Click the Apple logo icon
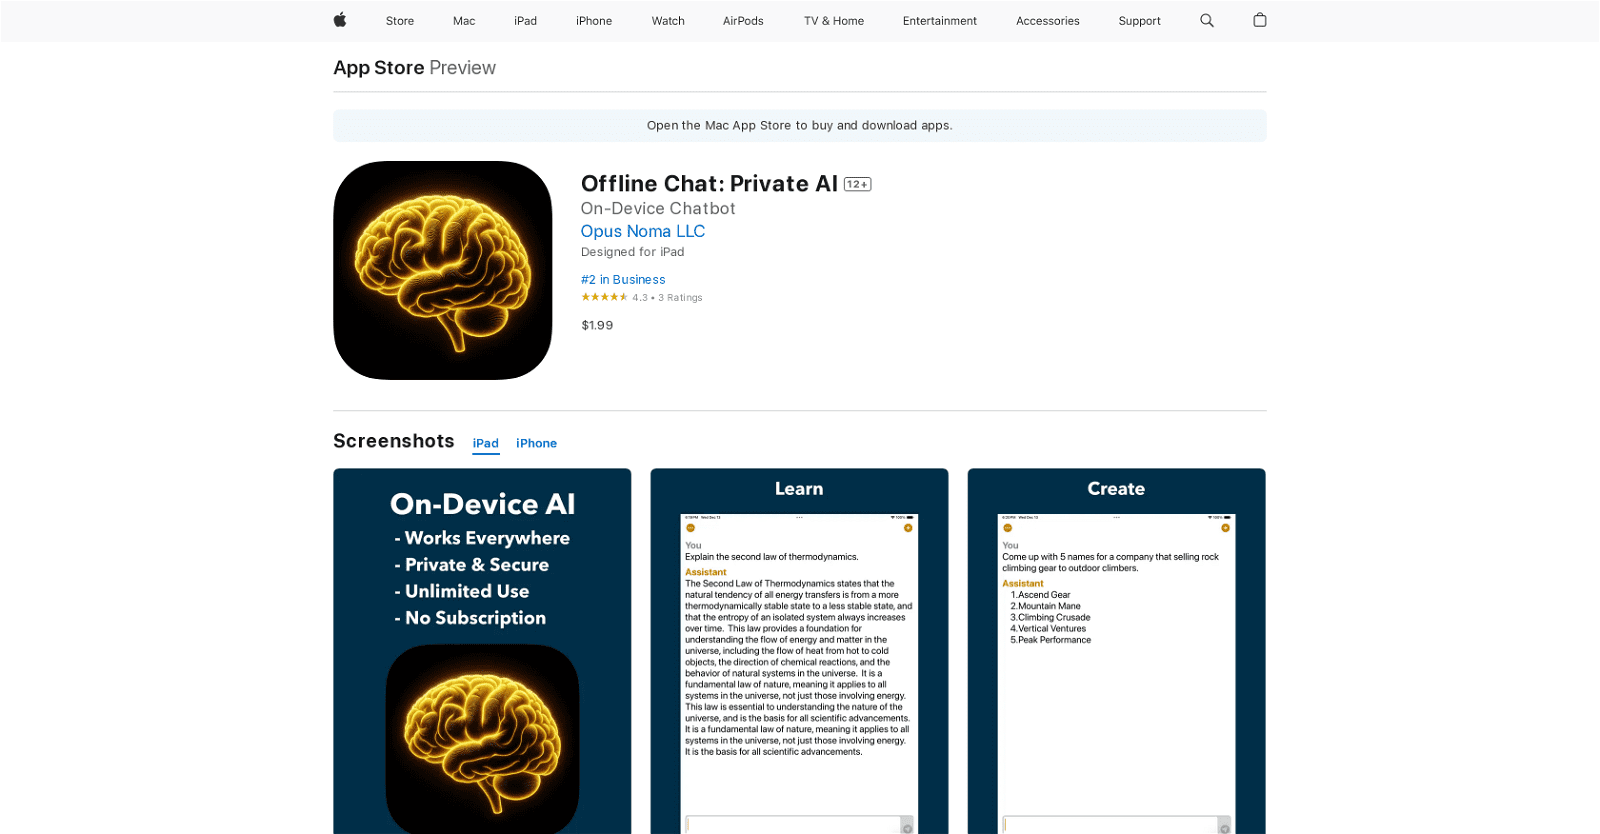Screen dimensions: 1600x834 [x=340, y=20]
